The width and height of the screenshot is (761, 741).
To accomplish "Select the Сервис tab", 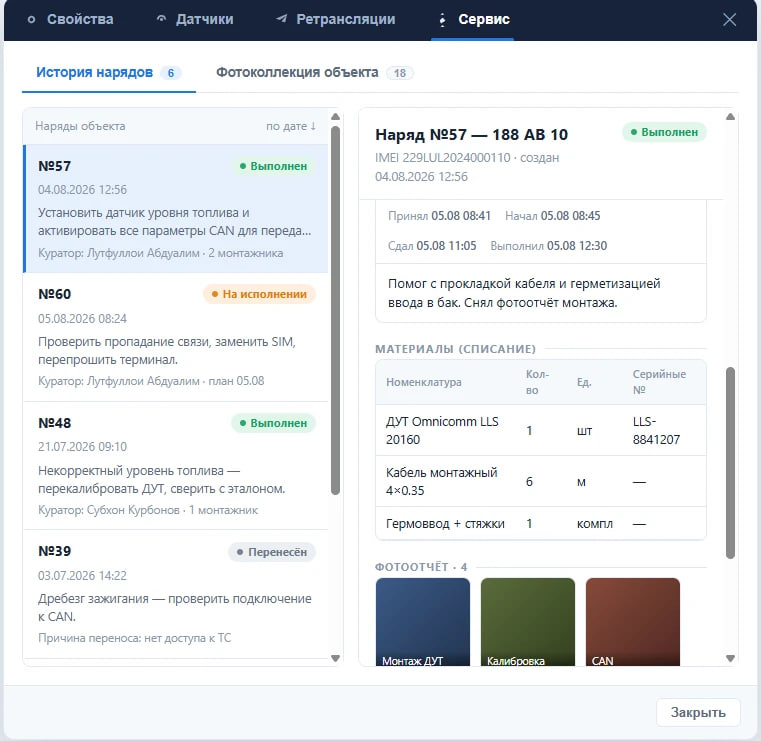I will [473, 19].
